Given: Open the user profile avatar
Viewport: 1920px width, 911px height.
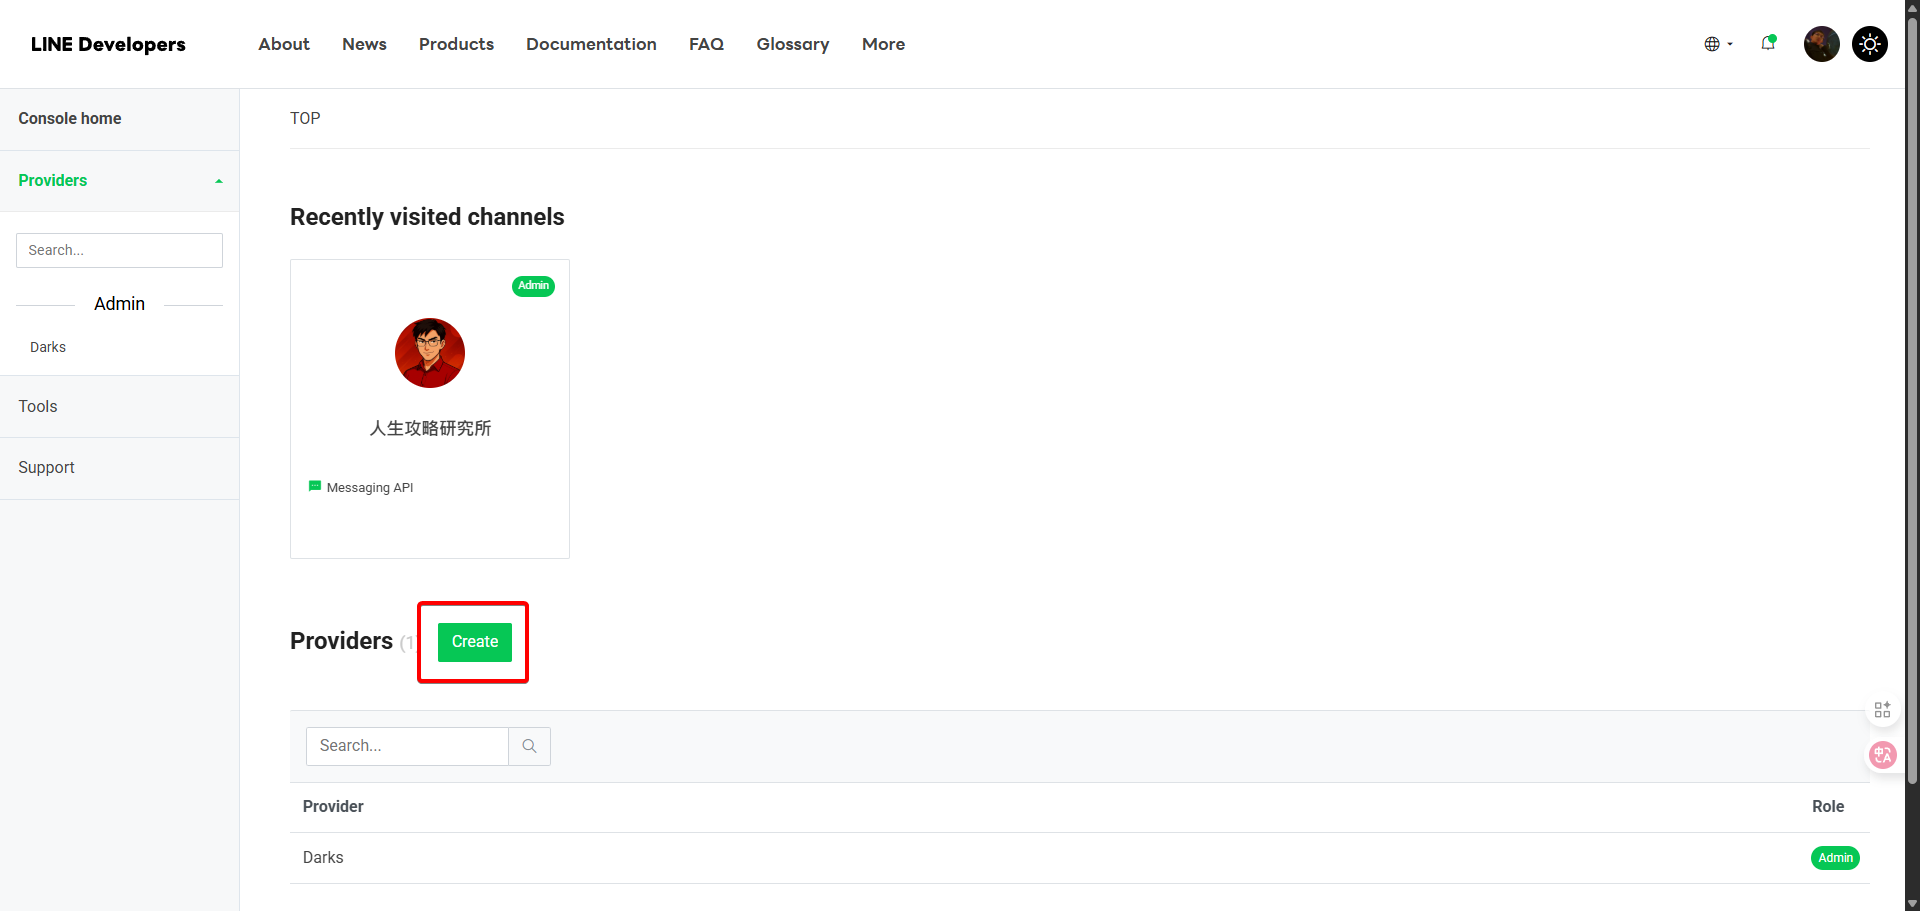Looking at the screenshot, I should coord(1821,44).
